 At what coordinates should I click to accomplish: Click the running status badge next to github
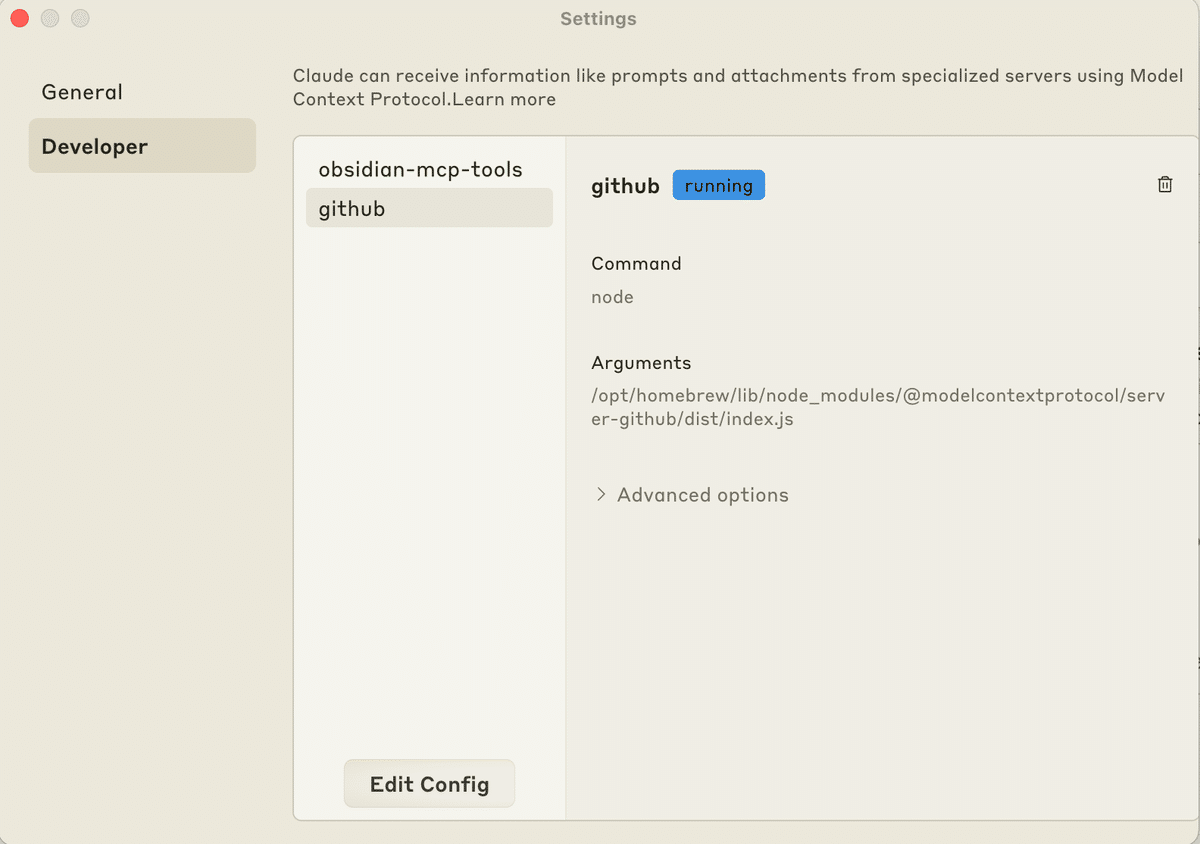pos(718,184)
